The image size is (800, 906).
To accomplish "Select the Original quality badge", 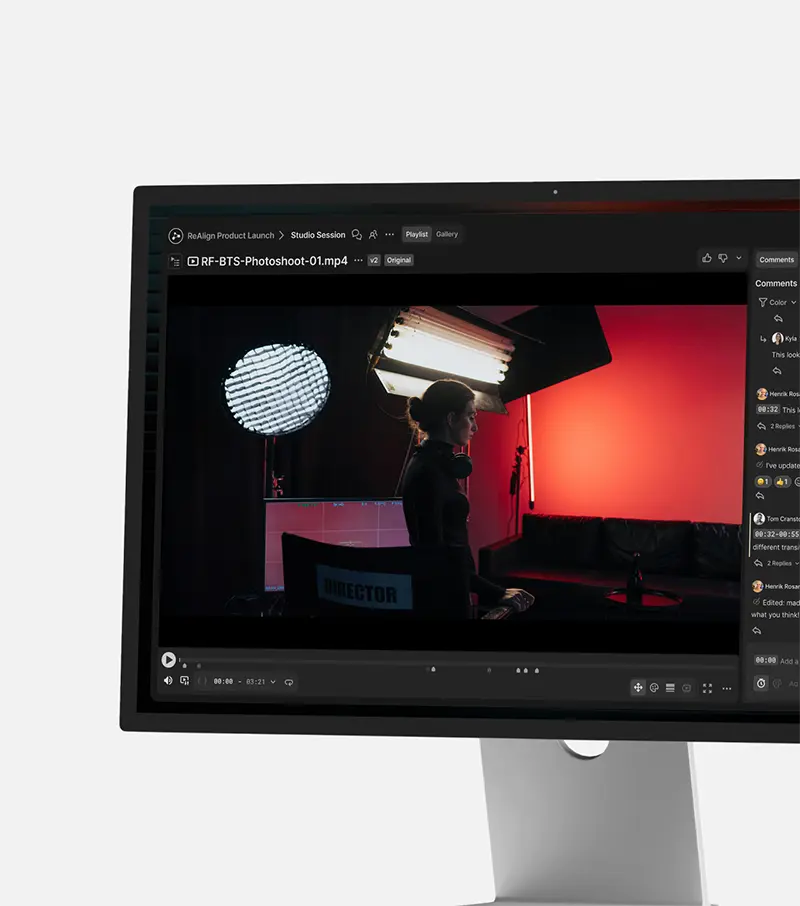I will (399, 261).
